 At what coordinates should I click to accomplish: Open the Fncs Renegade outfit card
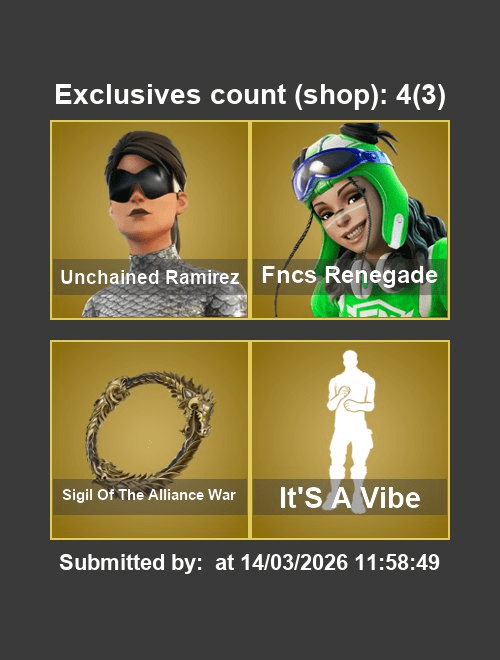click(x=351, y=220)
